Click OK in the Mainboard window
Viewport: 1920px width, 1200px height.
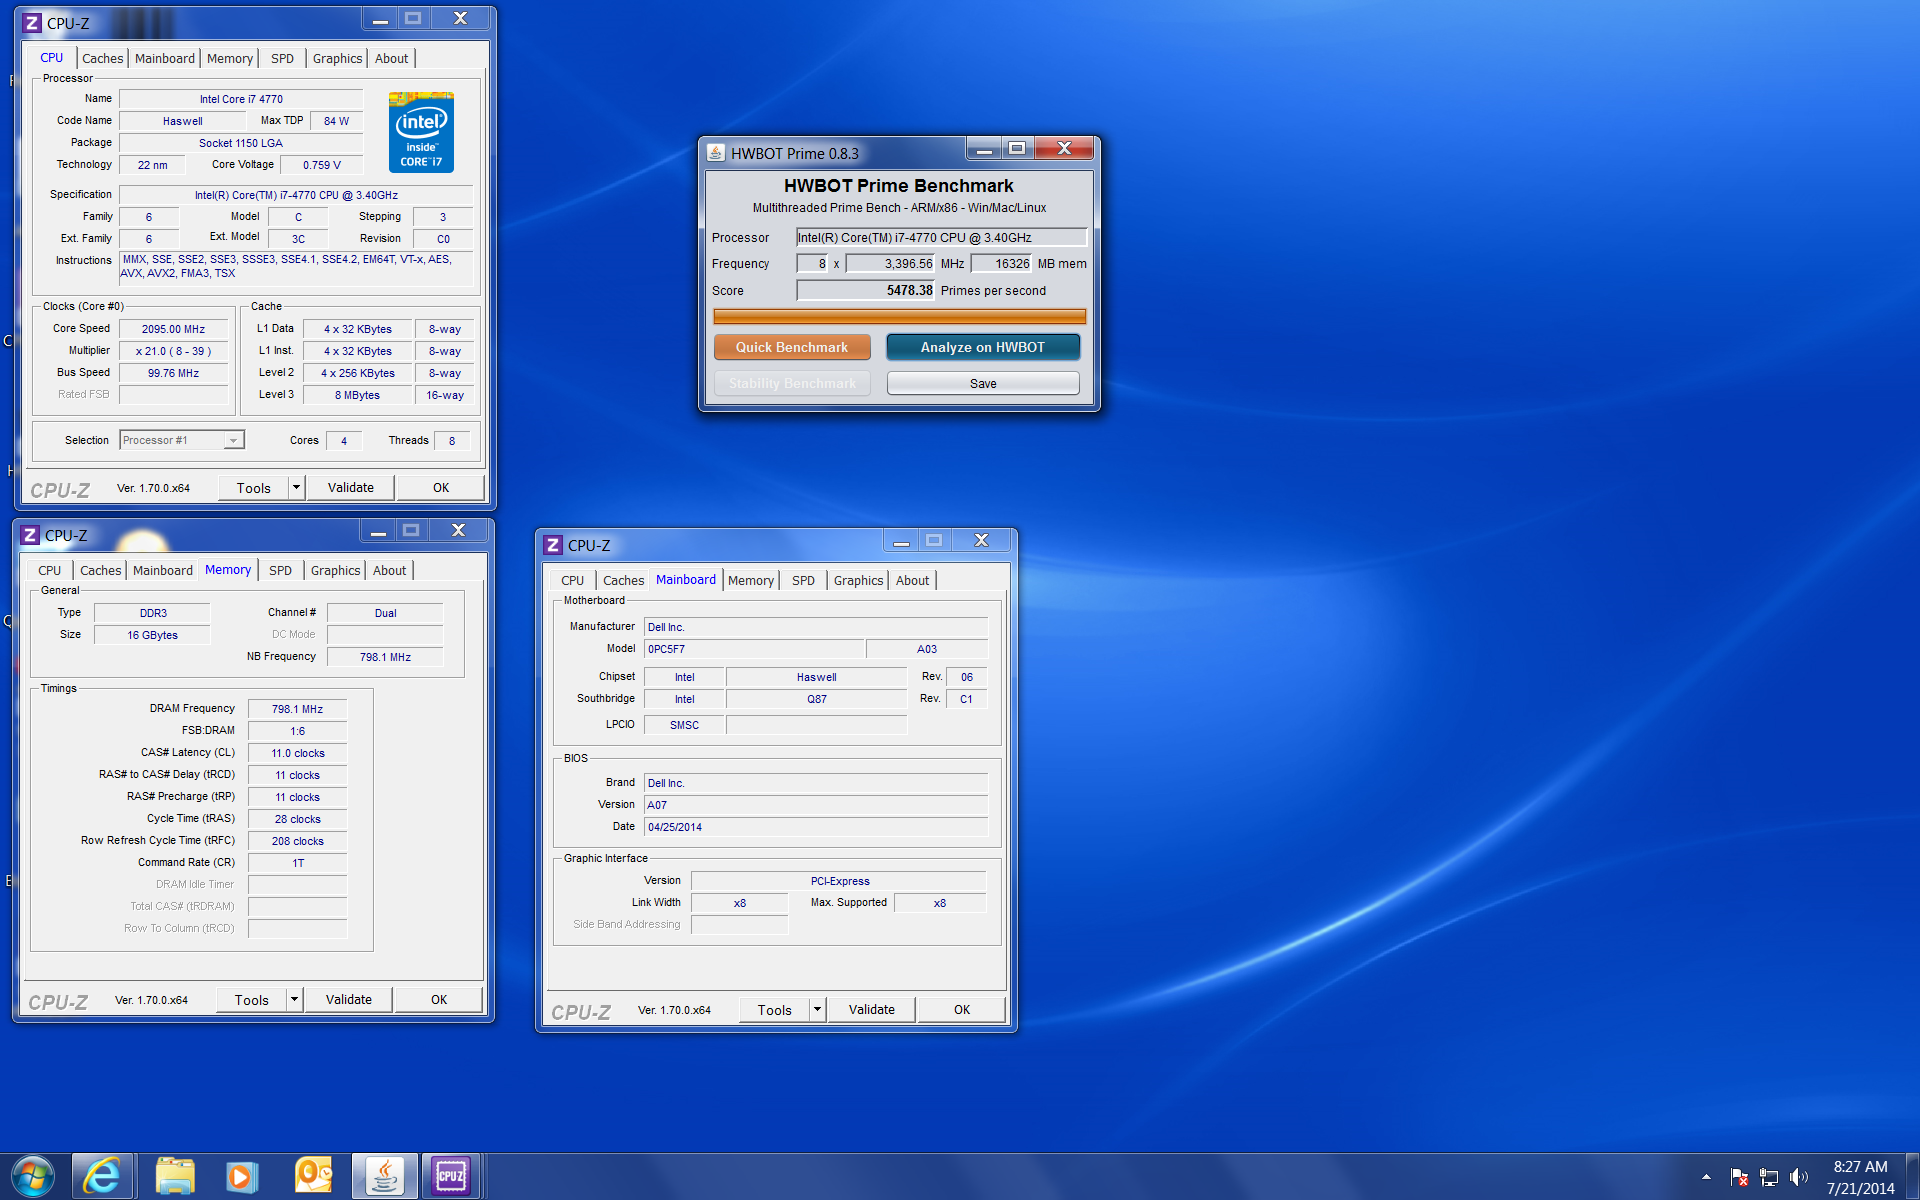point(962,1009)
